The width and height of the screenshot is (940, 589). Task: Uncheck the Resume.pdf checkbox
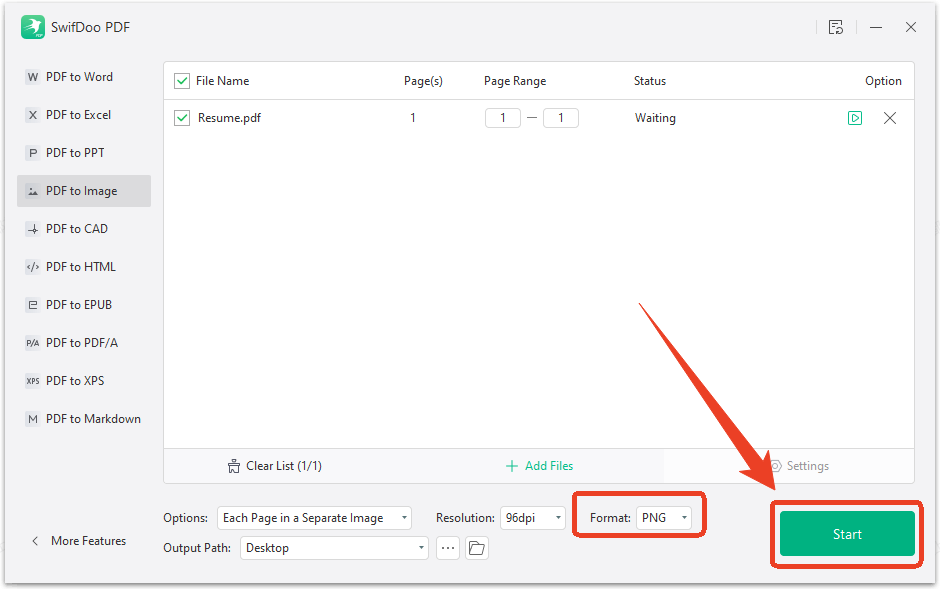(x=182, y=118)
